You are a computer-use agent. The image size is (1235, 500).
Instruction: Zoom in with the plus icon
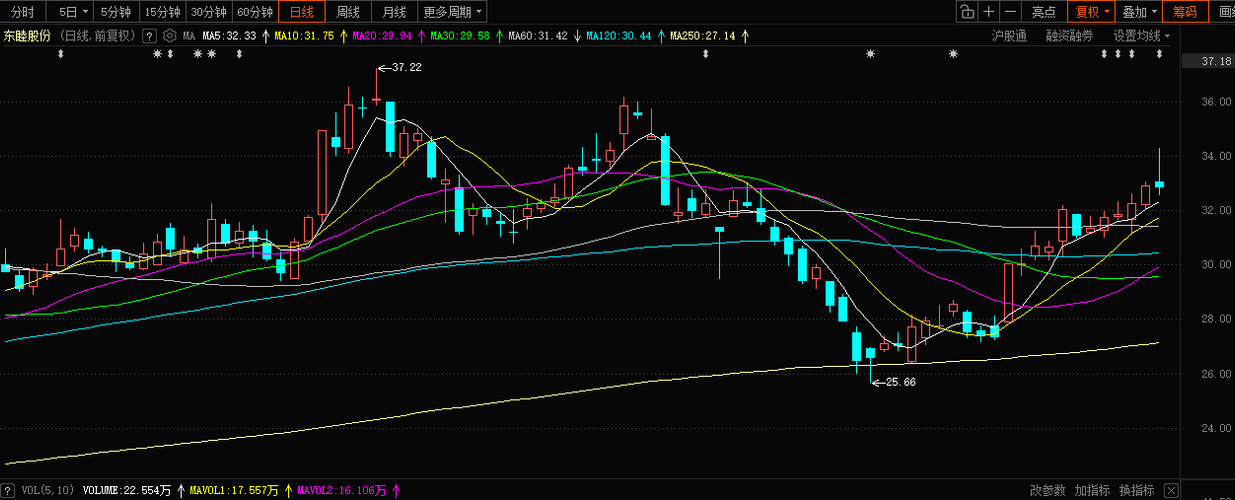pyautogui.click(x=989, y=12)
